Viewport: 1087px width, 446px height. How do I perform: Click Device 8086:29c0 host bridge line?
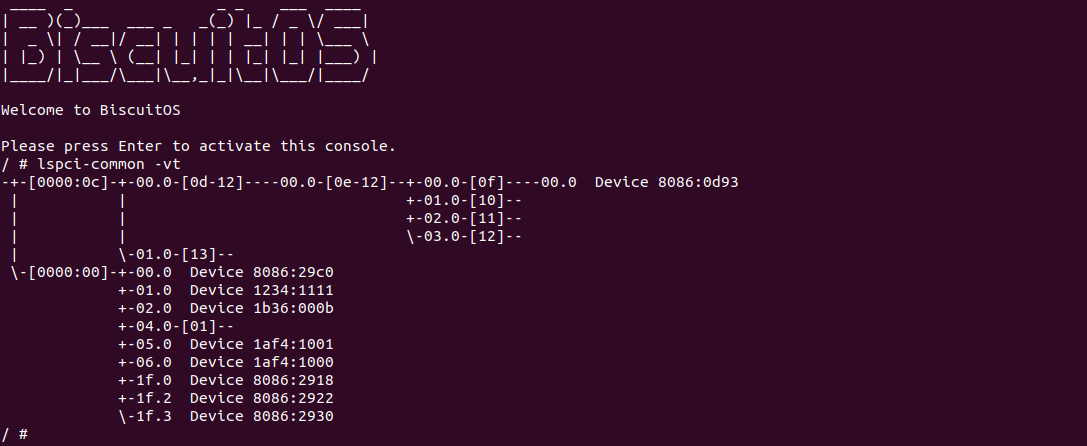[261, 271]
